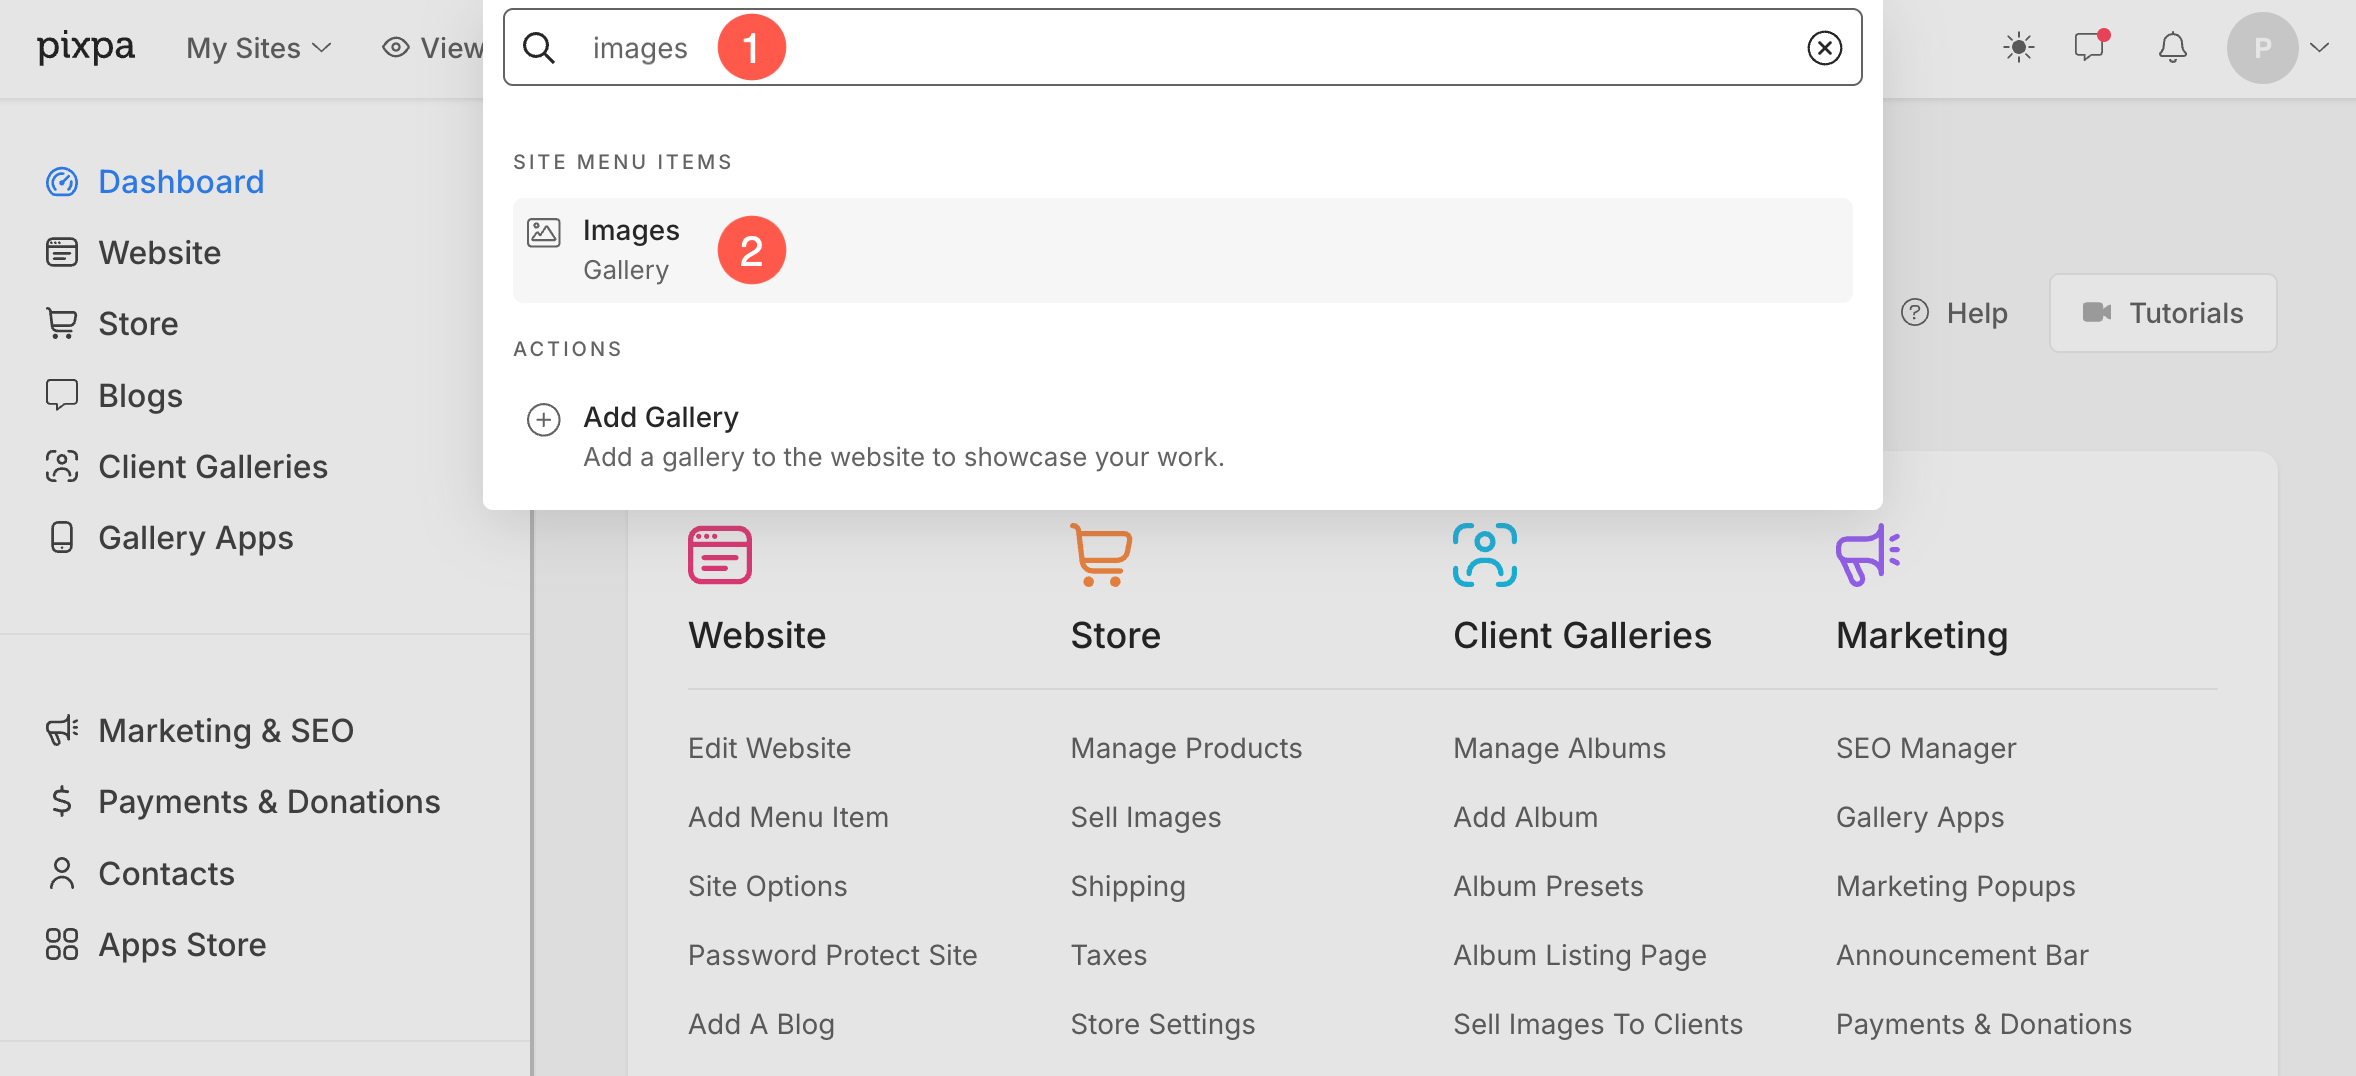Open Contacts in the sidebar
This screenshot has height=1076, width=2356.
[x=166, y=874]
